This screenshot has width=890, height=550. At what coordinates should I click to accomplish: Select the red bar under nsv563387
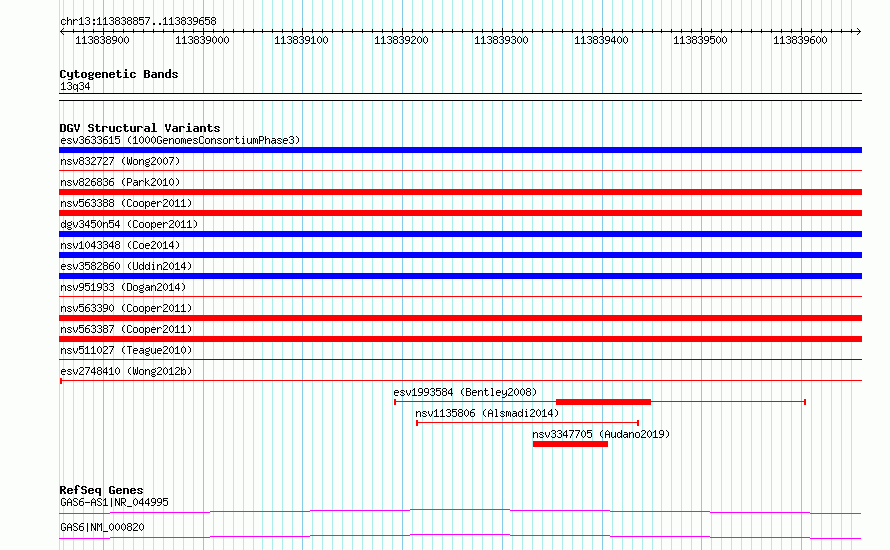point(460,339)
